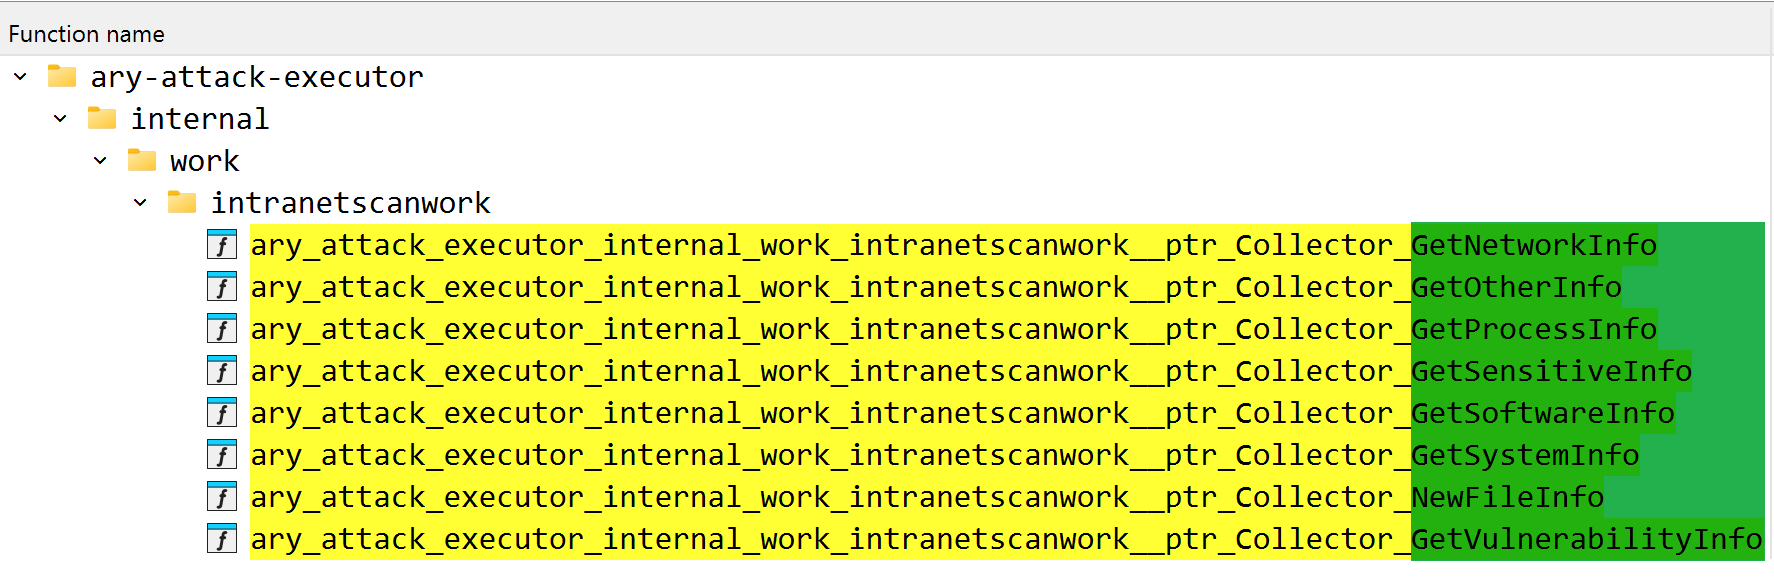Collapse the ary-attack-executor folder node

20,77
